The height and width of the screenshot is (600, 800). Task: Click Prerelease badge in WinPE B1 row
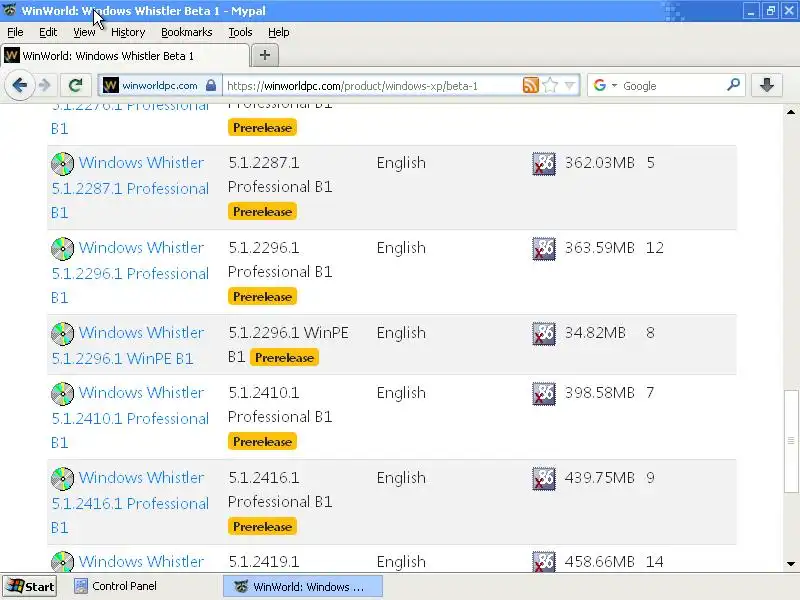tap(284, 358)
